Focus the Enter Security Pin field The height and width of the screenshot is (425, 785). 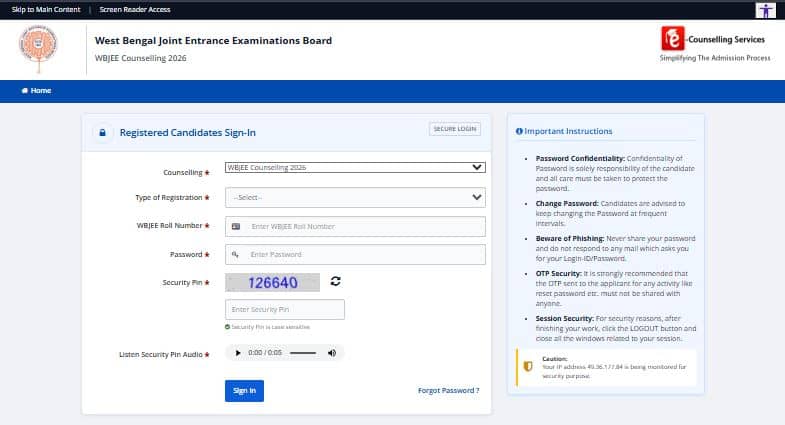[285, 309]
